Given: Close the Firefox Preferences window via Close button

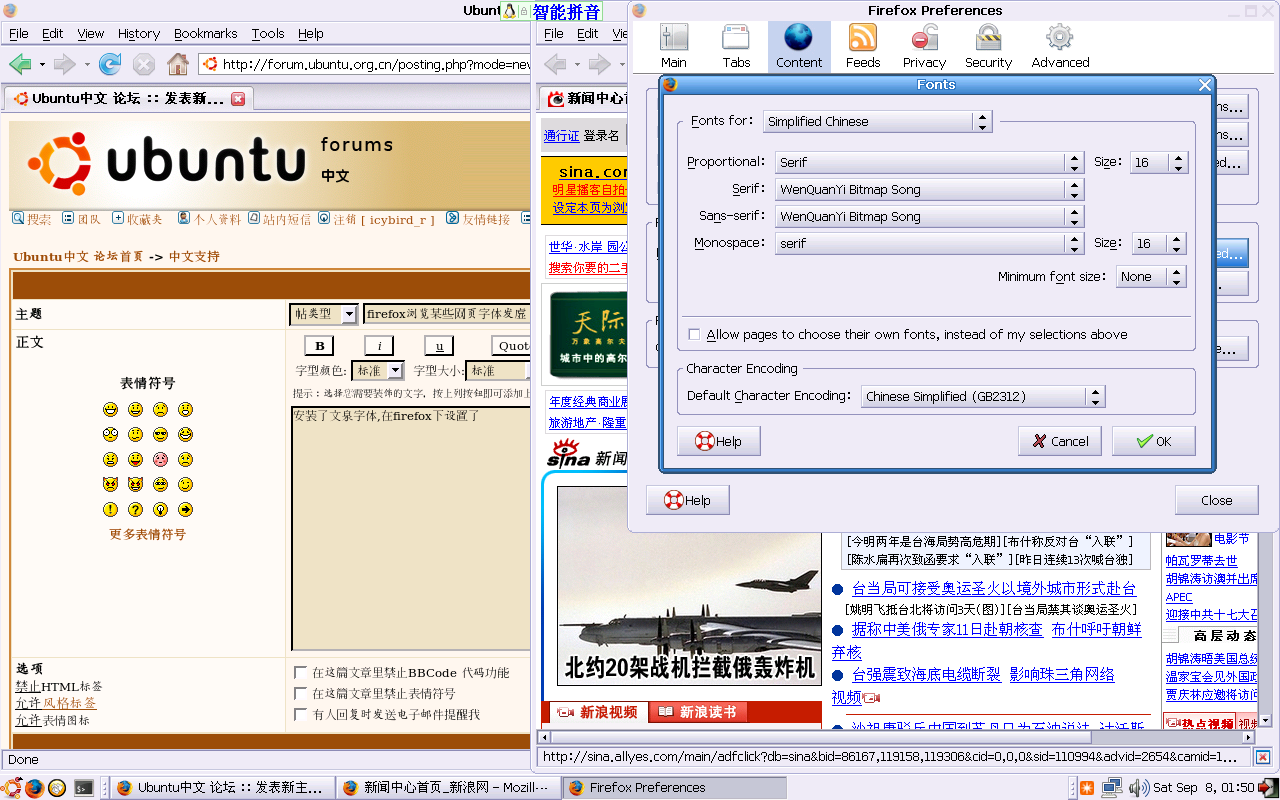Looking at the screenshot, I should [x=1217, y=501].
